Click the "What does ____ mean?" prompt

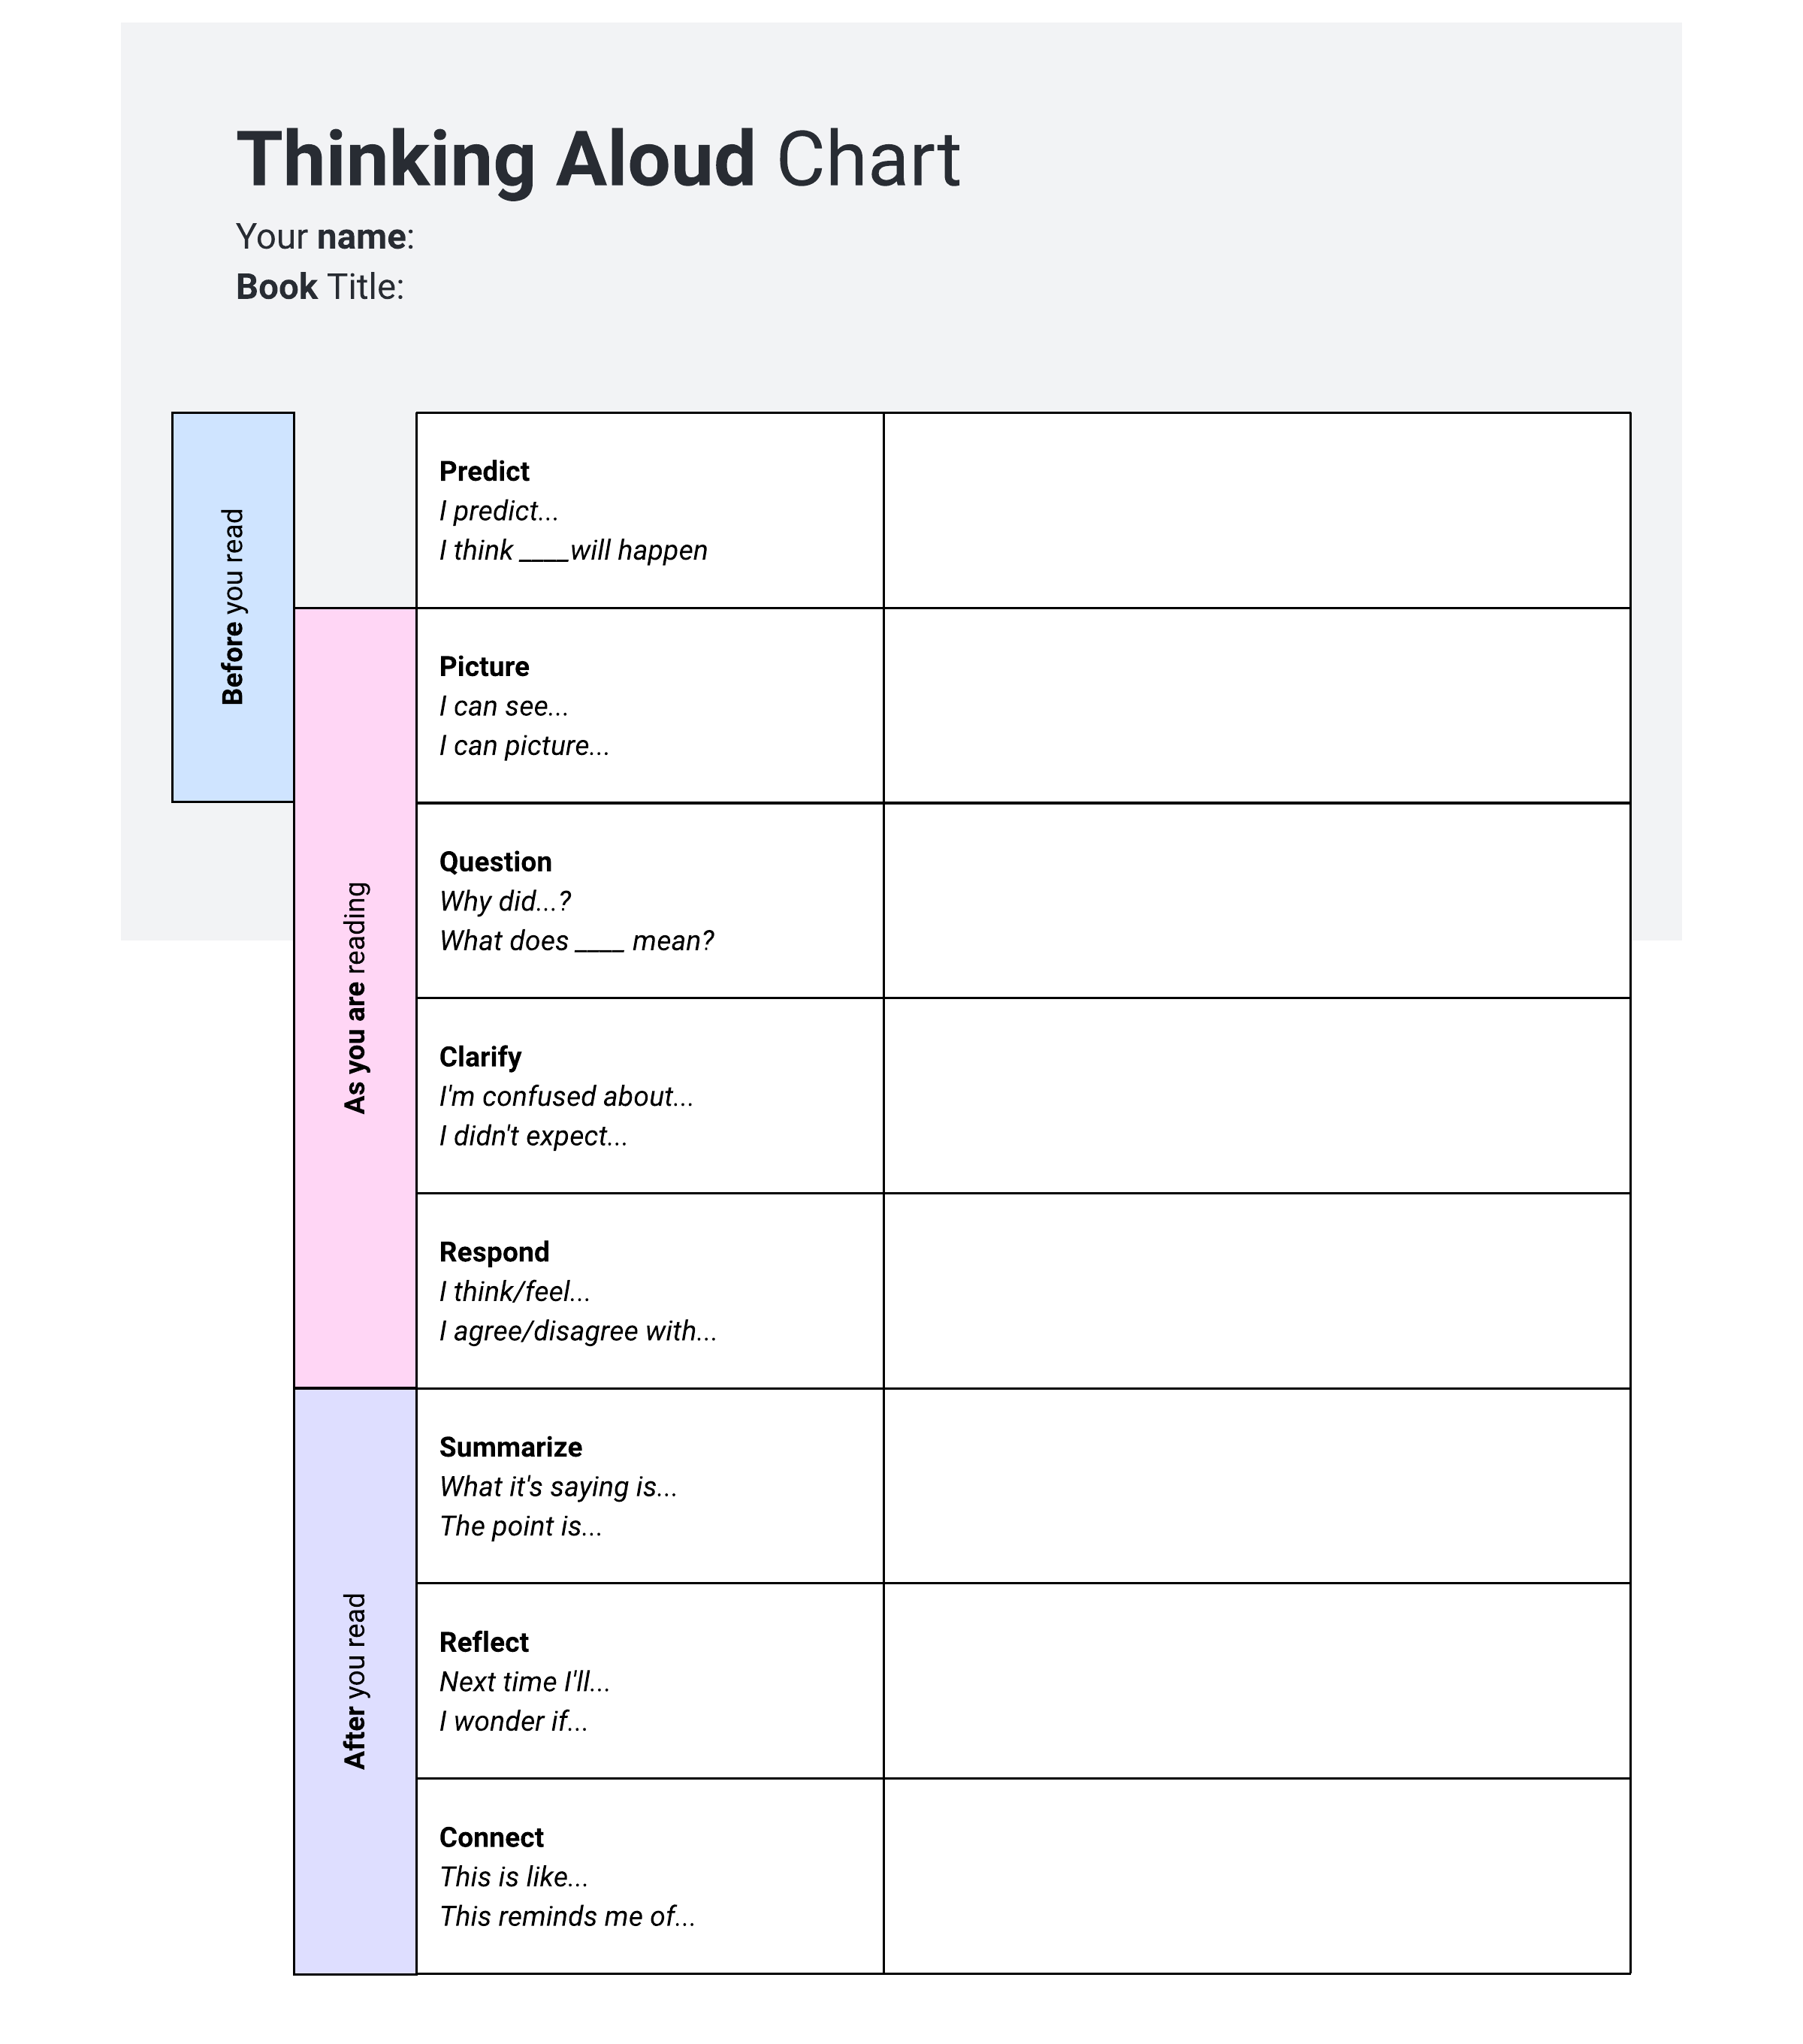click(x=576, y=941)
